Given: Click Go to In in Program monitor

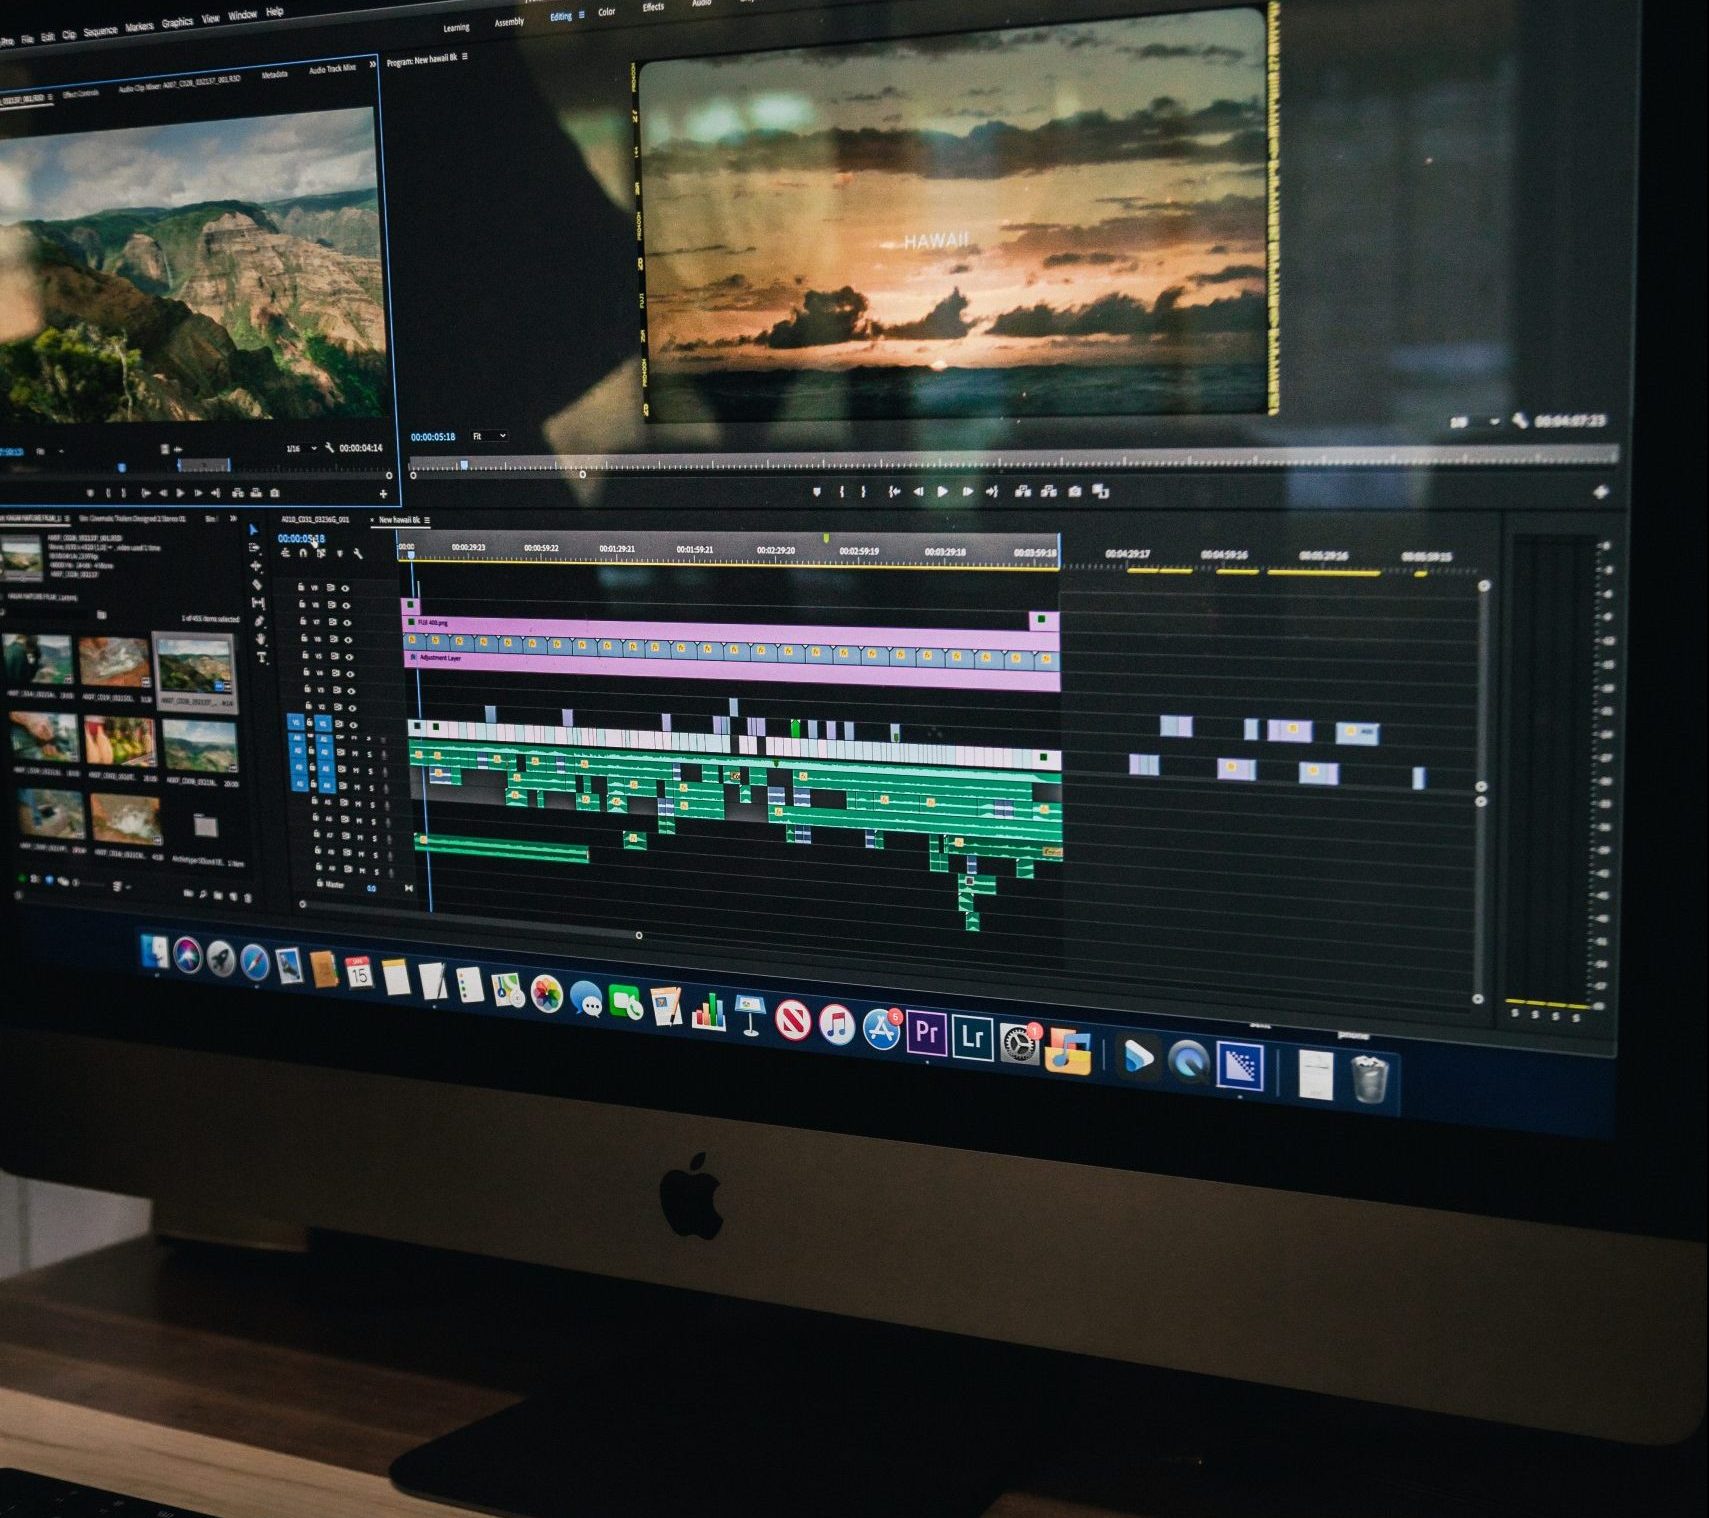Looking at the screenshot, I should pyautogui.click(x=895, y=491).
